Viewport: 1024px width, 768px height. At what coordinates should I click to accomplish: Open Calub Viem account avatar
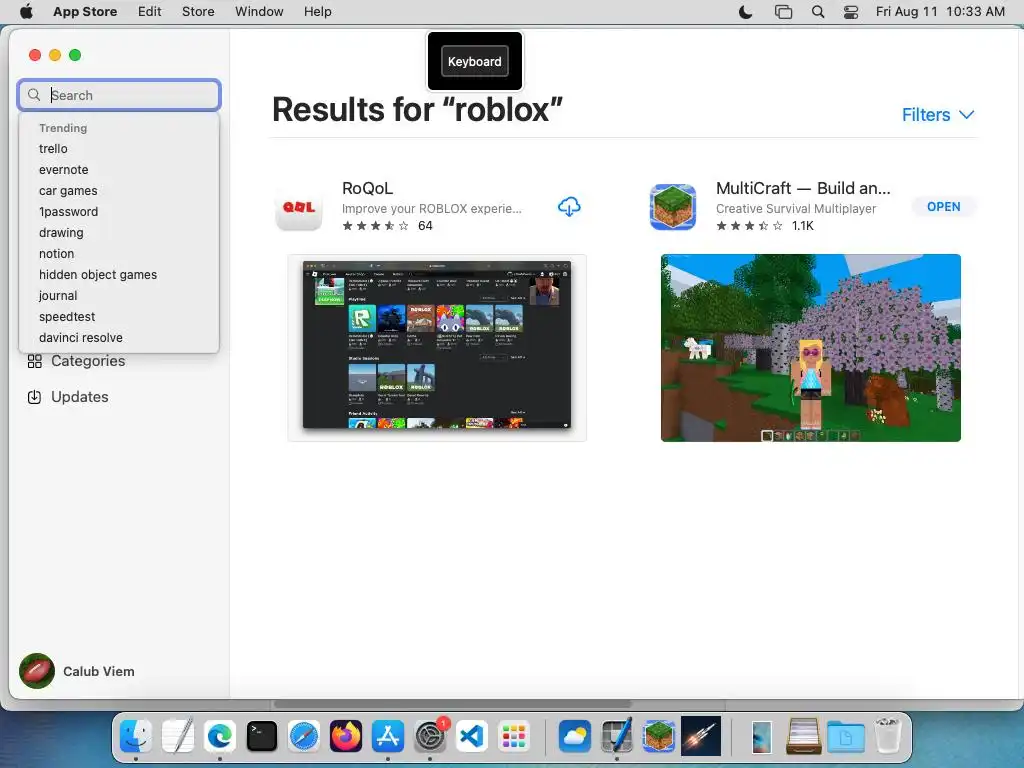[37, 671]
